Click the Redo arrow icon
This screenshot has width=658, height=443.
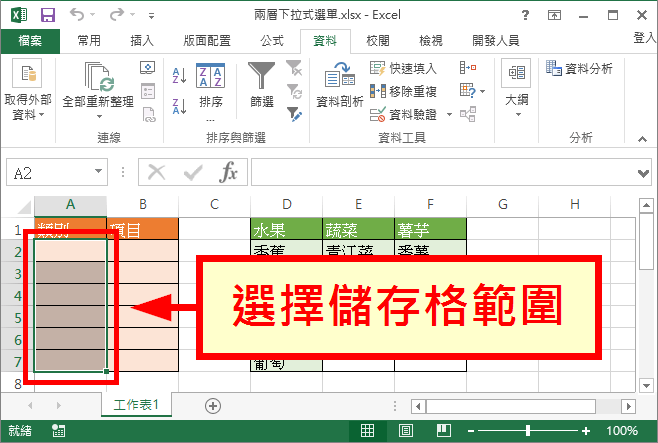(117, 15)
